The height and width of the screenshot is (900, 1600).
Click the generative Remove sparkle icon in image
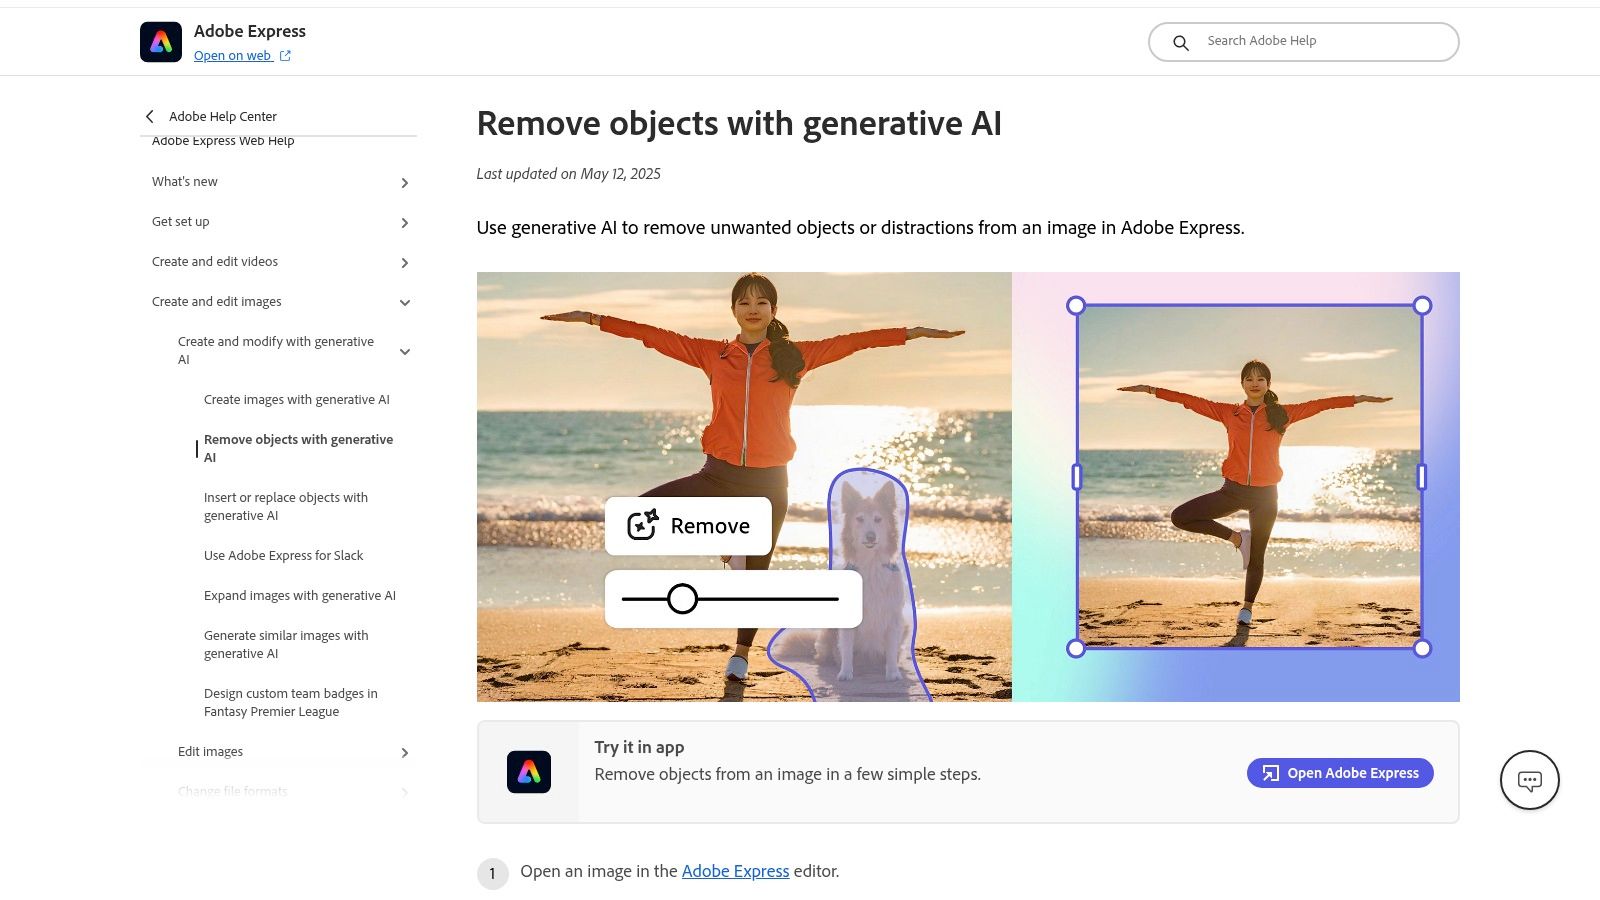click(642, 525)
